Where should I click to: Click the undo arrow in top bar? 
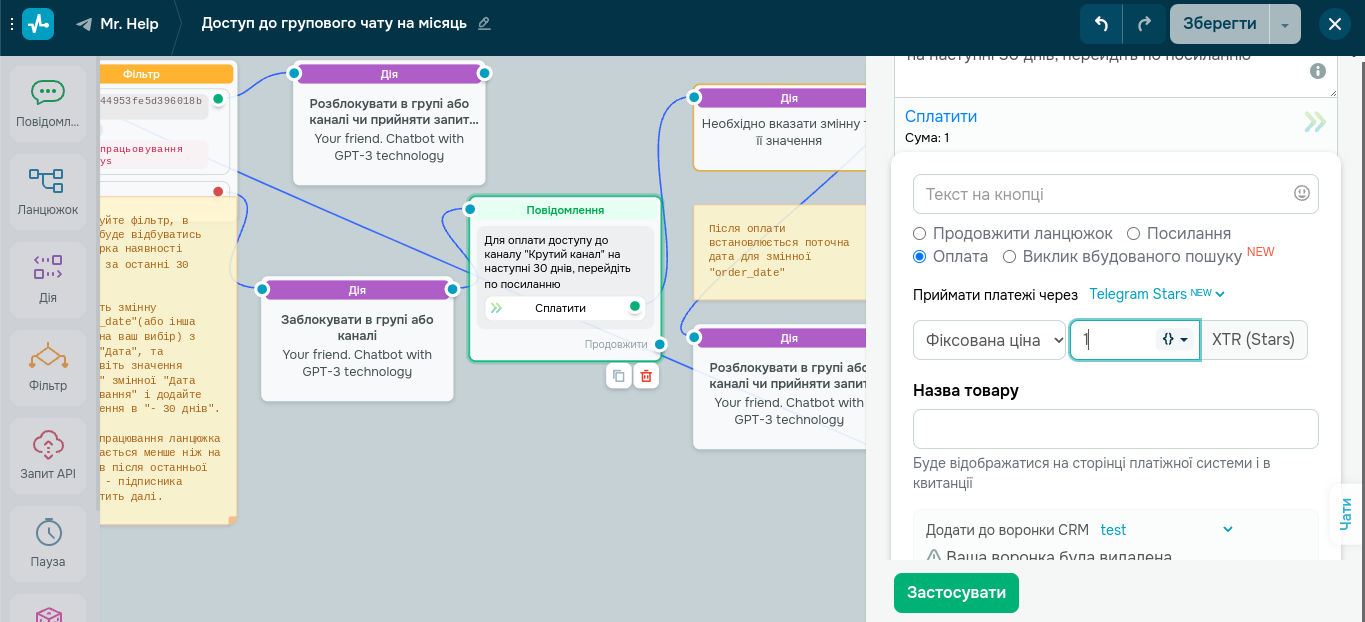[1101, 24]
